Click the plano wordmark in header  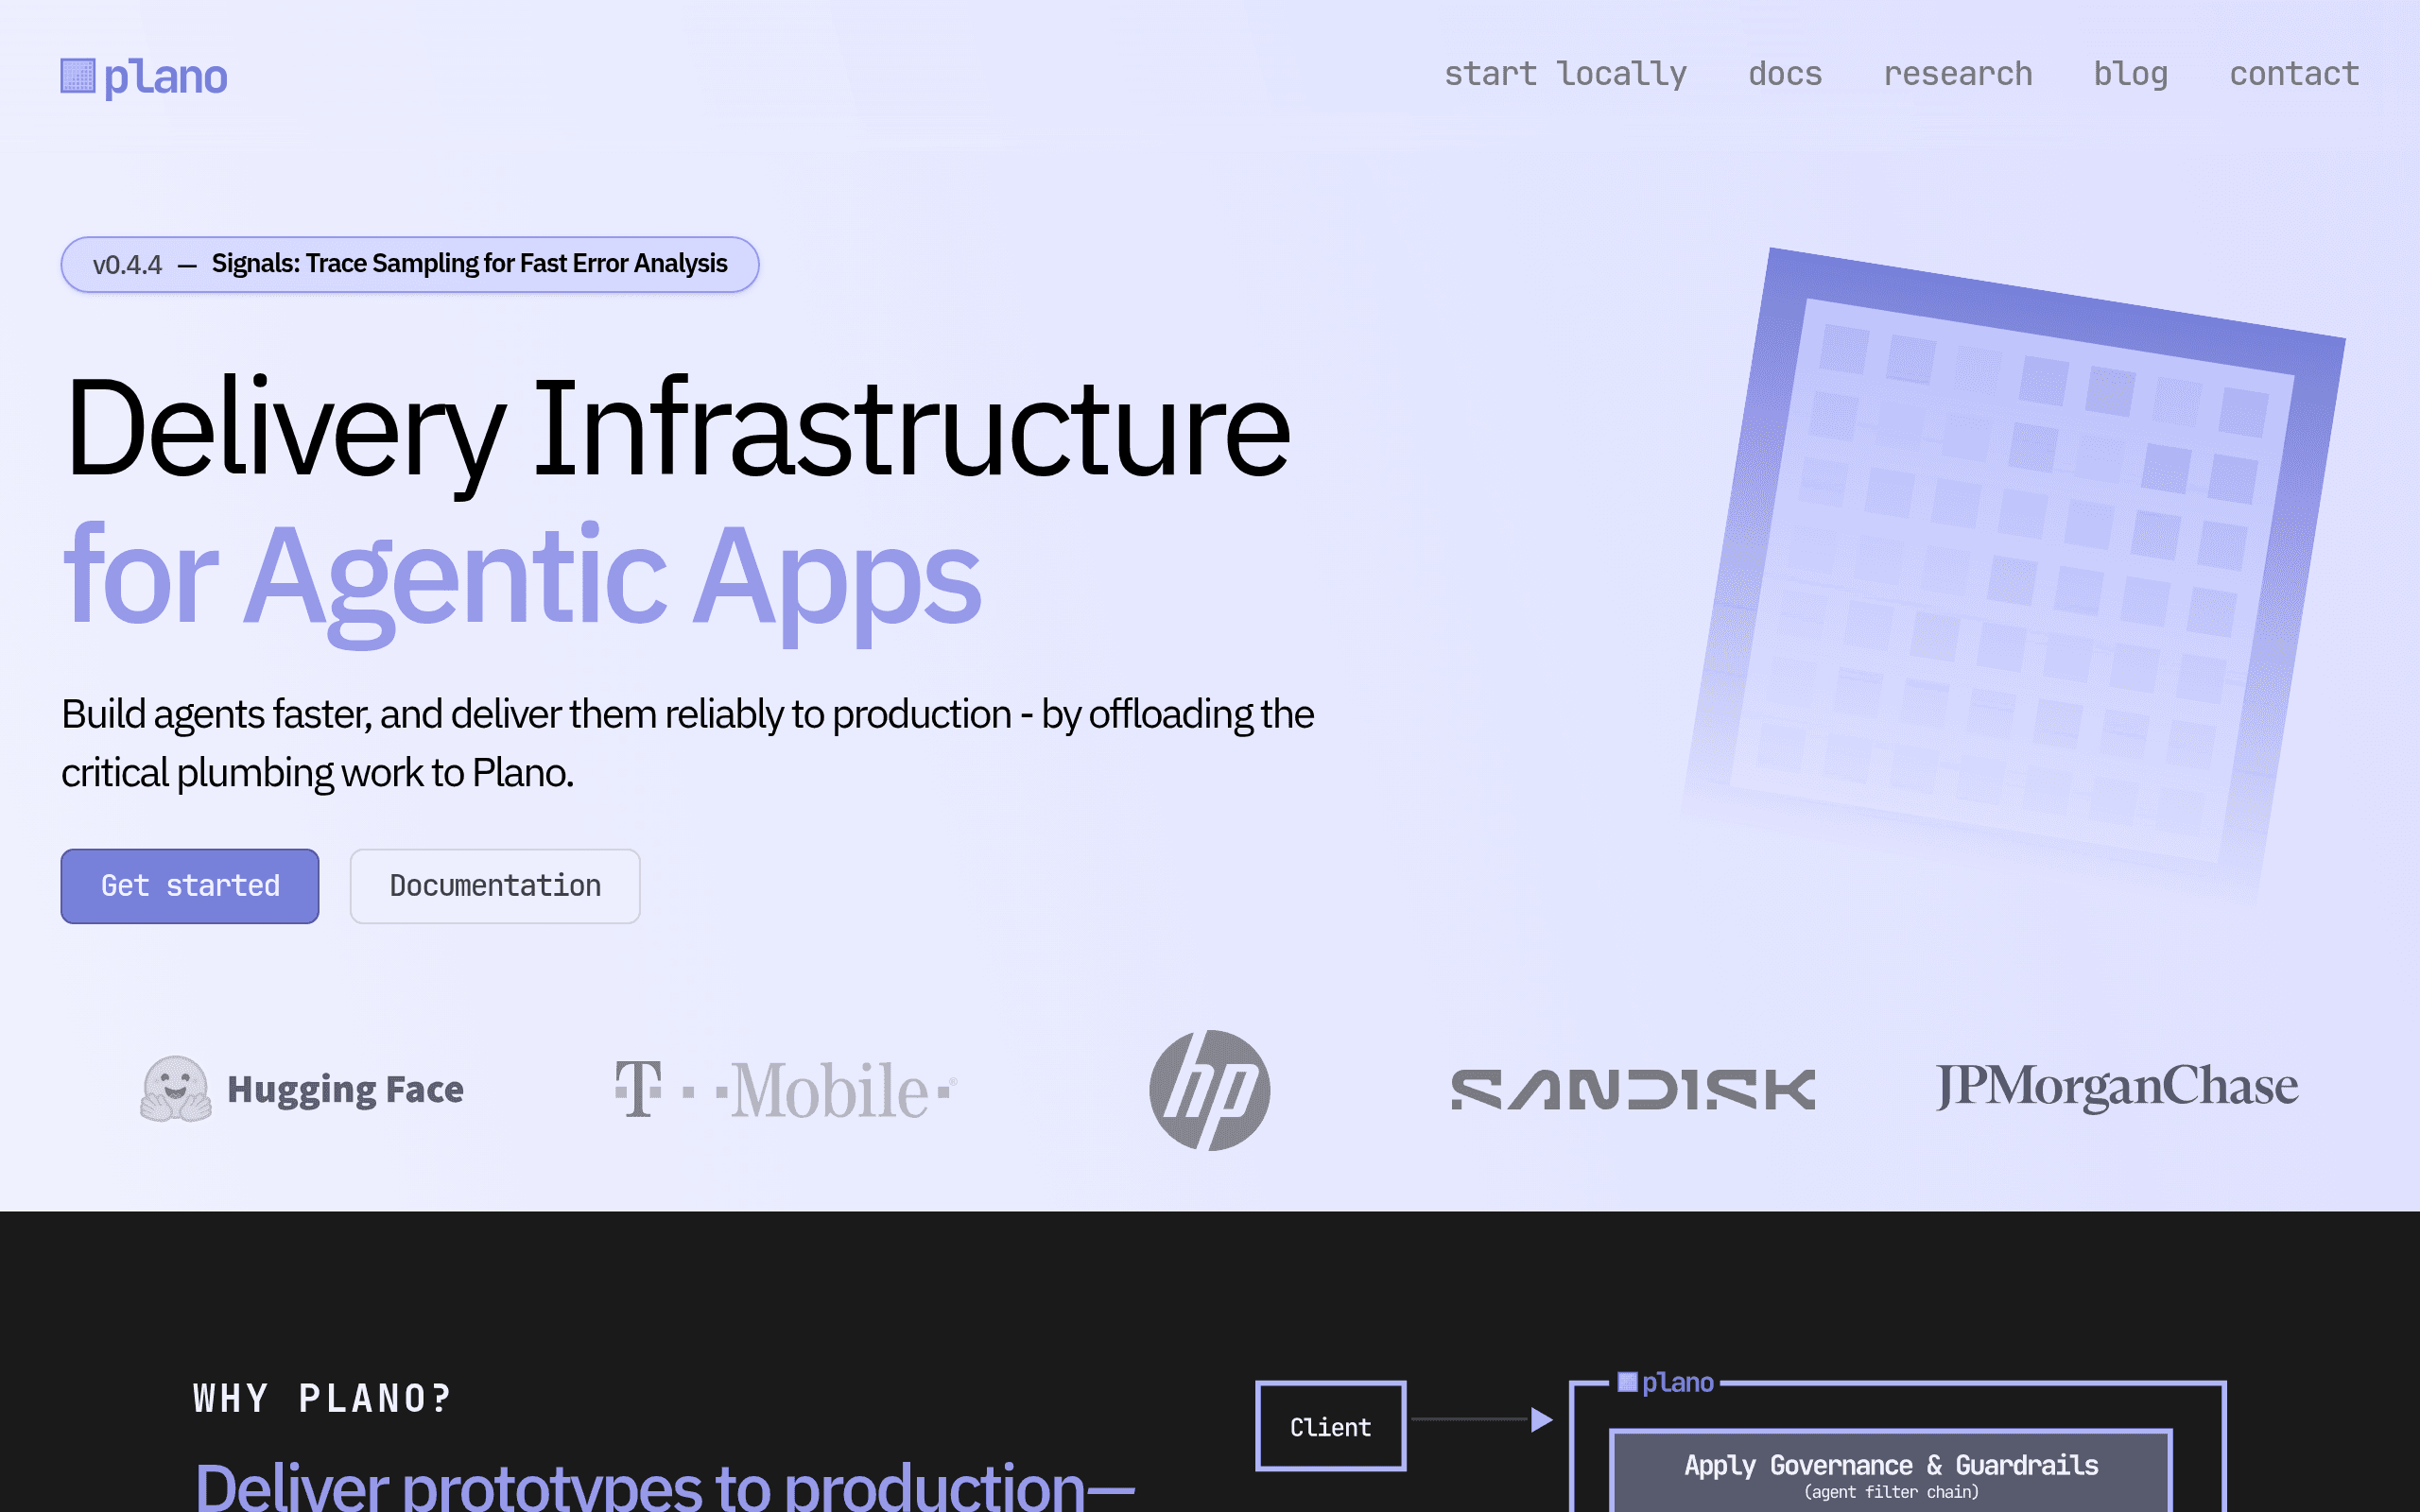click(166, 77)
